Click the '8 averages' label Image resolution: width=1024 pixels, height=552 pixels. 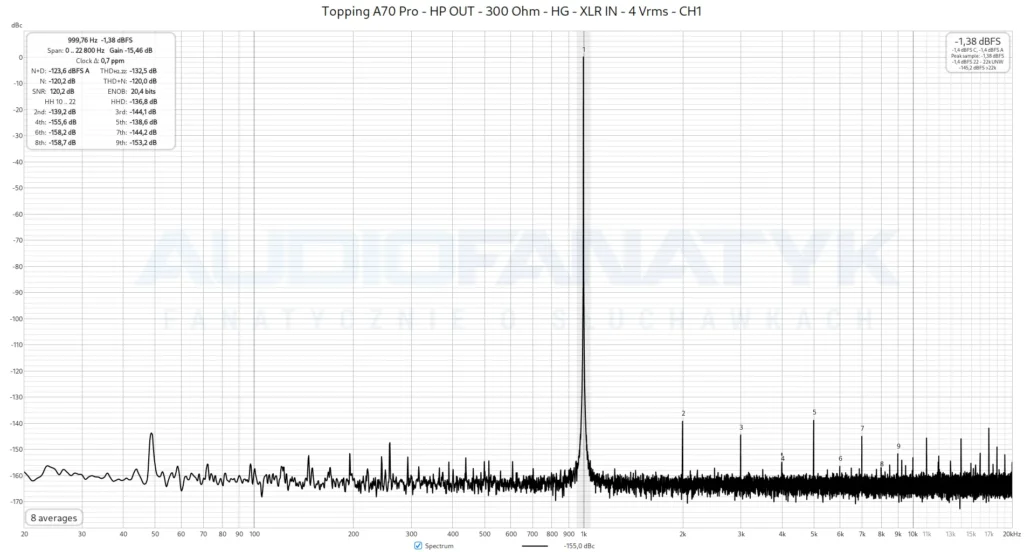[x=54, y=518]
